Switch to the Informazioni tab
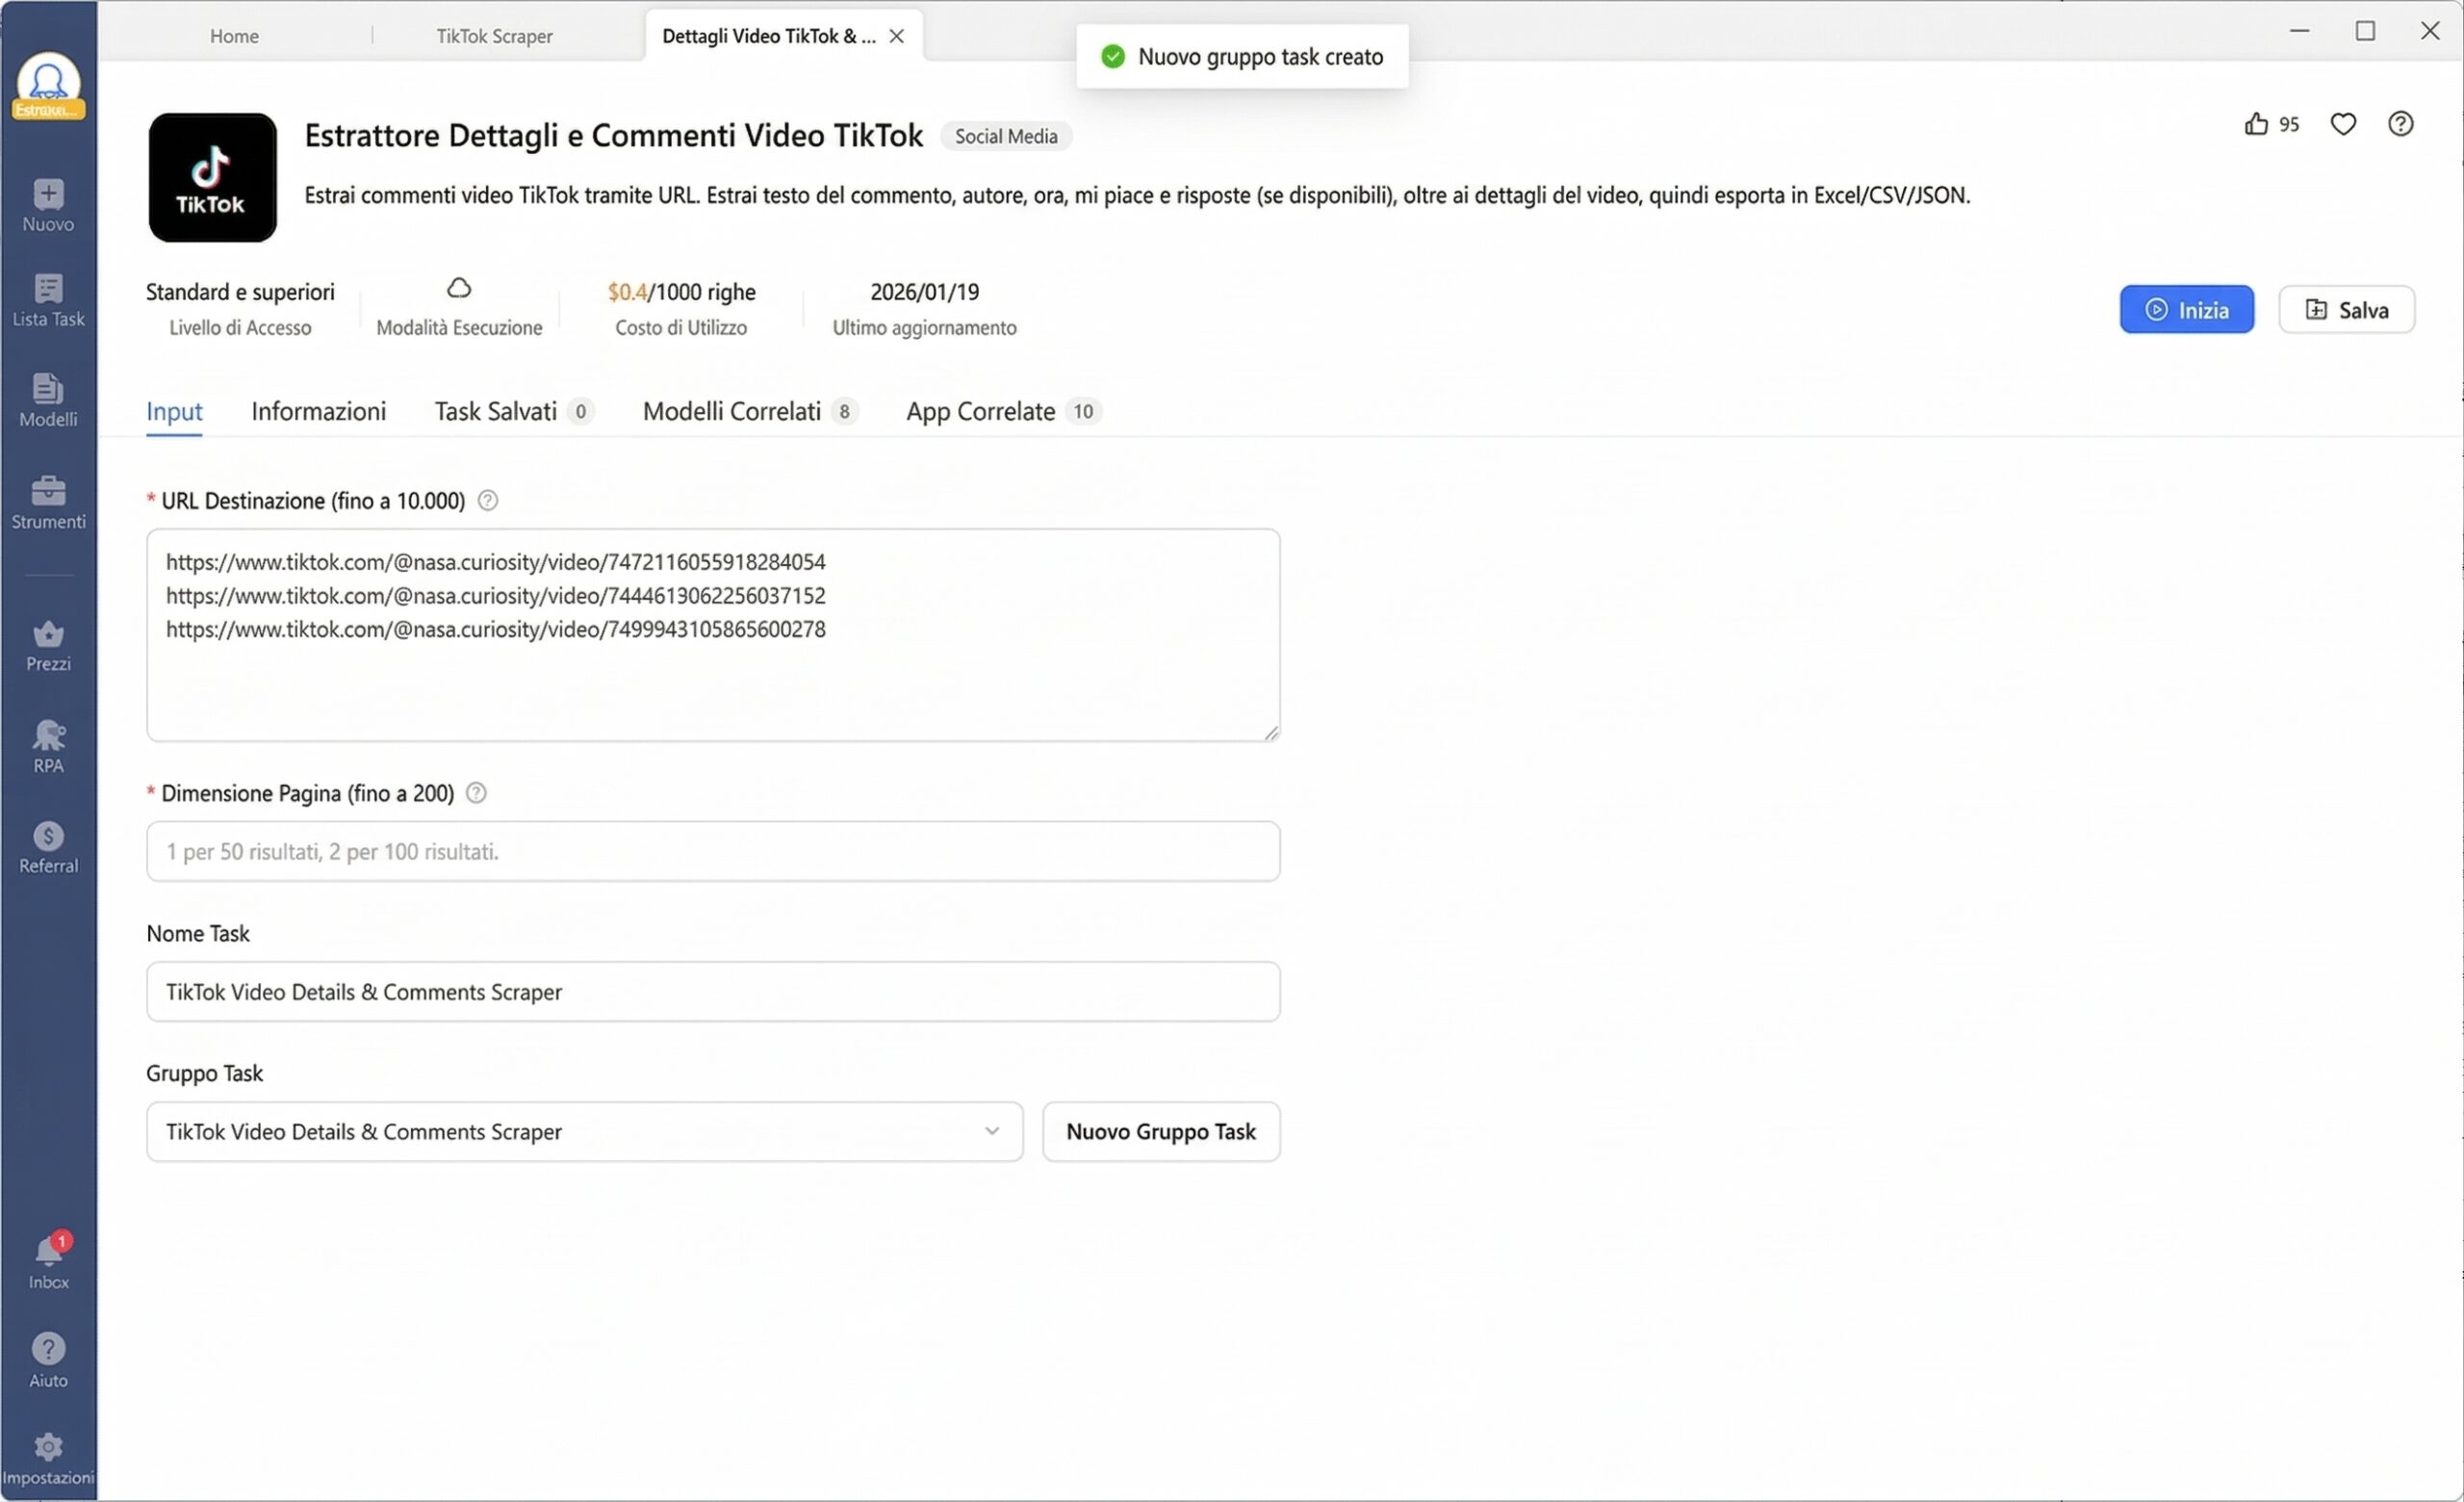 click(x=318, y=411)
